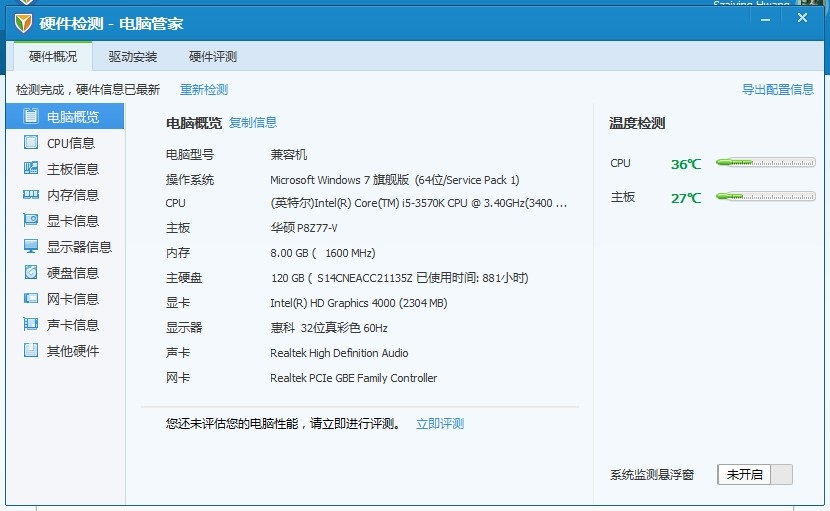830x511 pixels.
Task: Click the 电脑管家 shield logo
Action: [23, 23]
